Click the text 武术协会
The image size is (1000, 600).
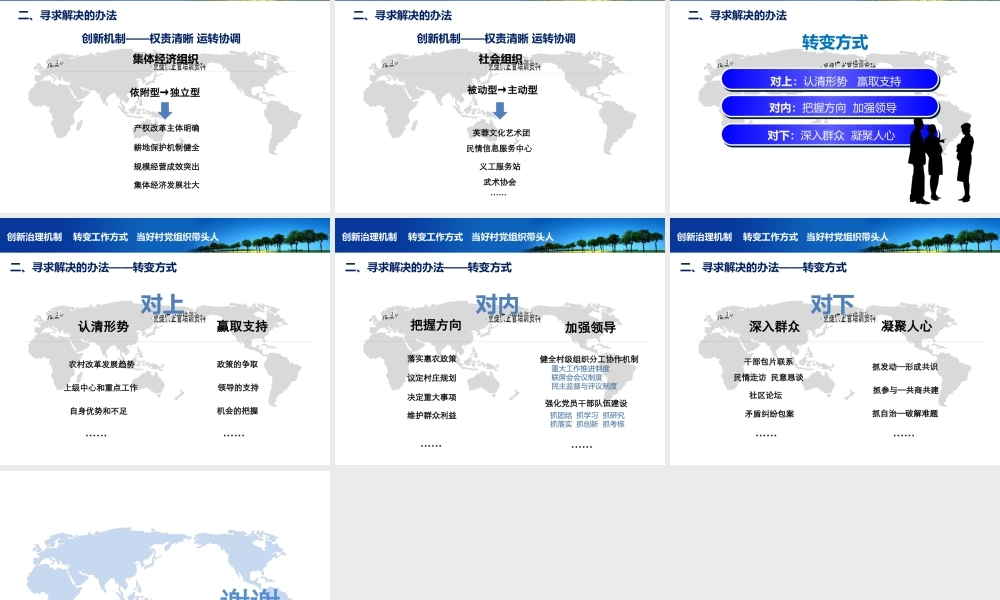pyautogui.click(x=500, y=182)
